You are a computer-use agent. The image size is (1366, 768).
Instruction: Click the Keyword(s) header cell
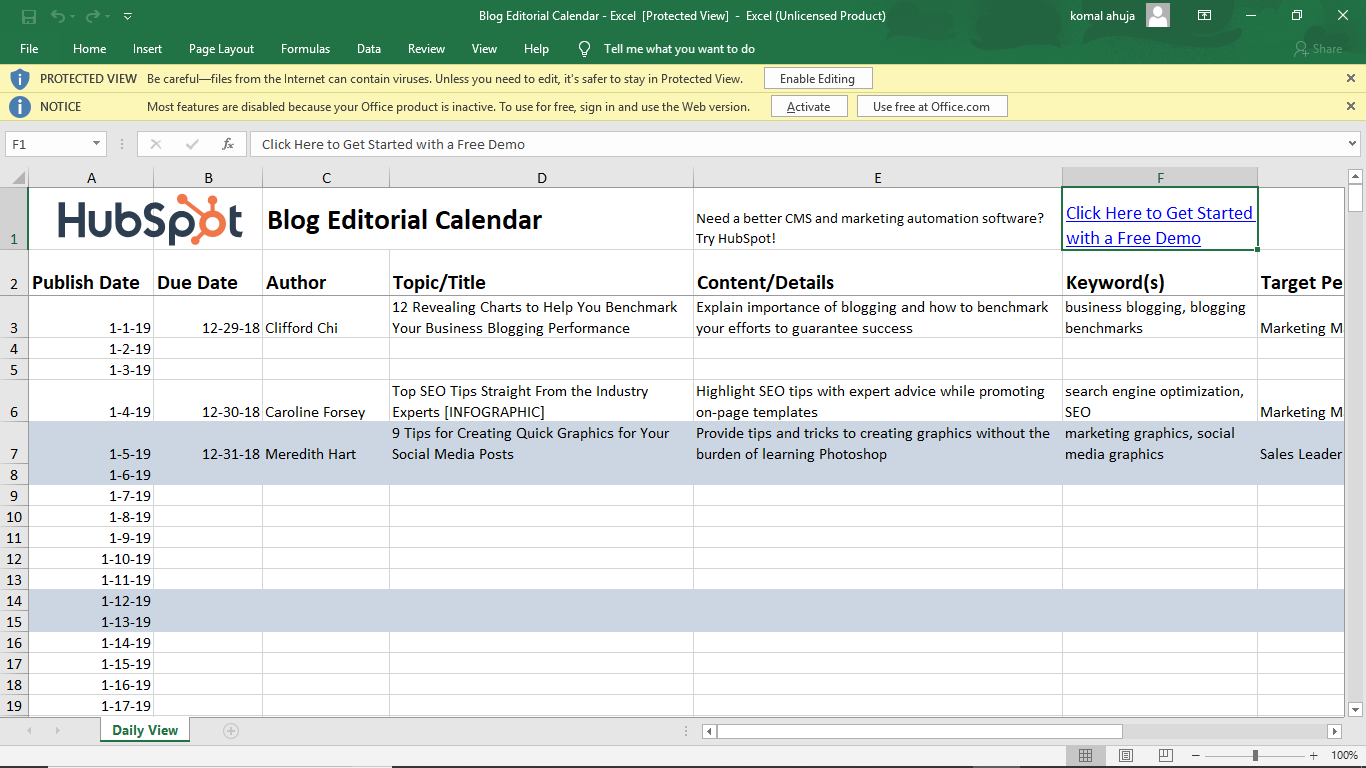point(1160,272)
